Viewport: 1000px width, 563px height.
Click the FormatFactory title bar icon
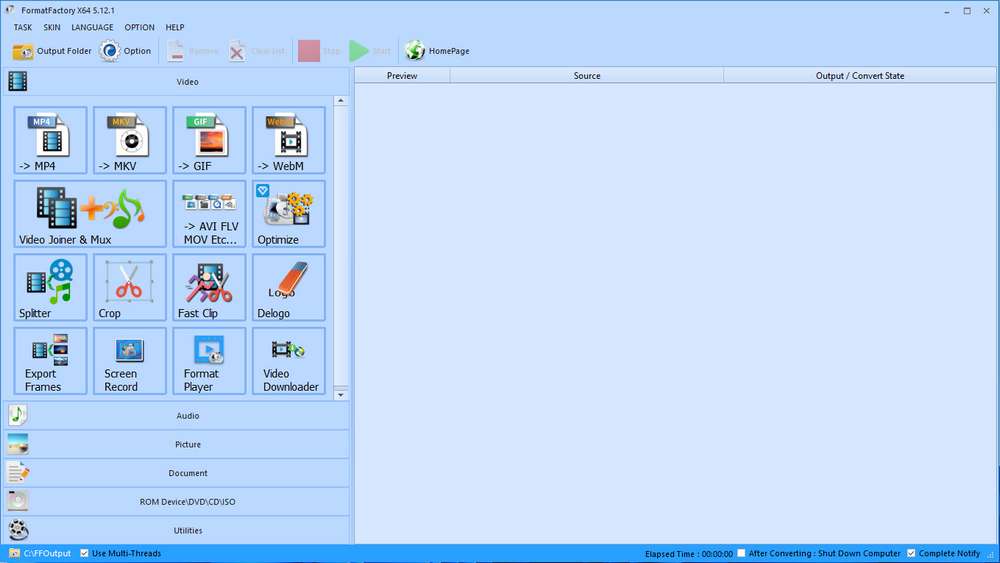tap(10, 10)
